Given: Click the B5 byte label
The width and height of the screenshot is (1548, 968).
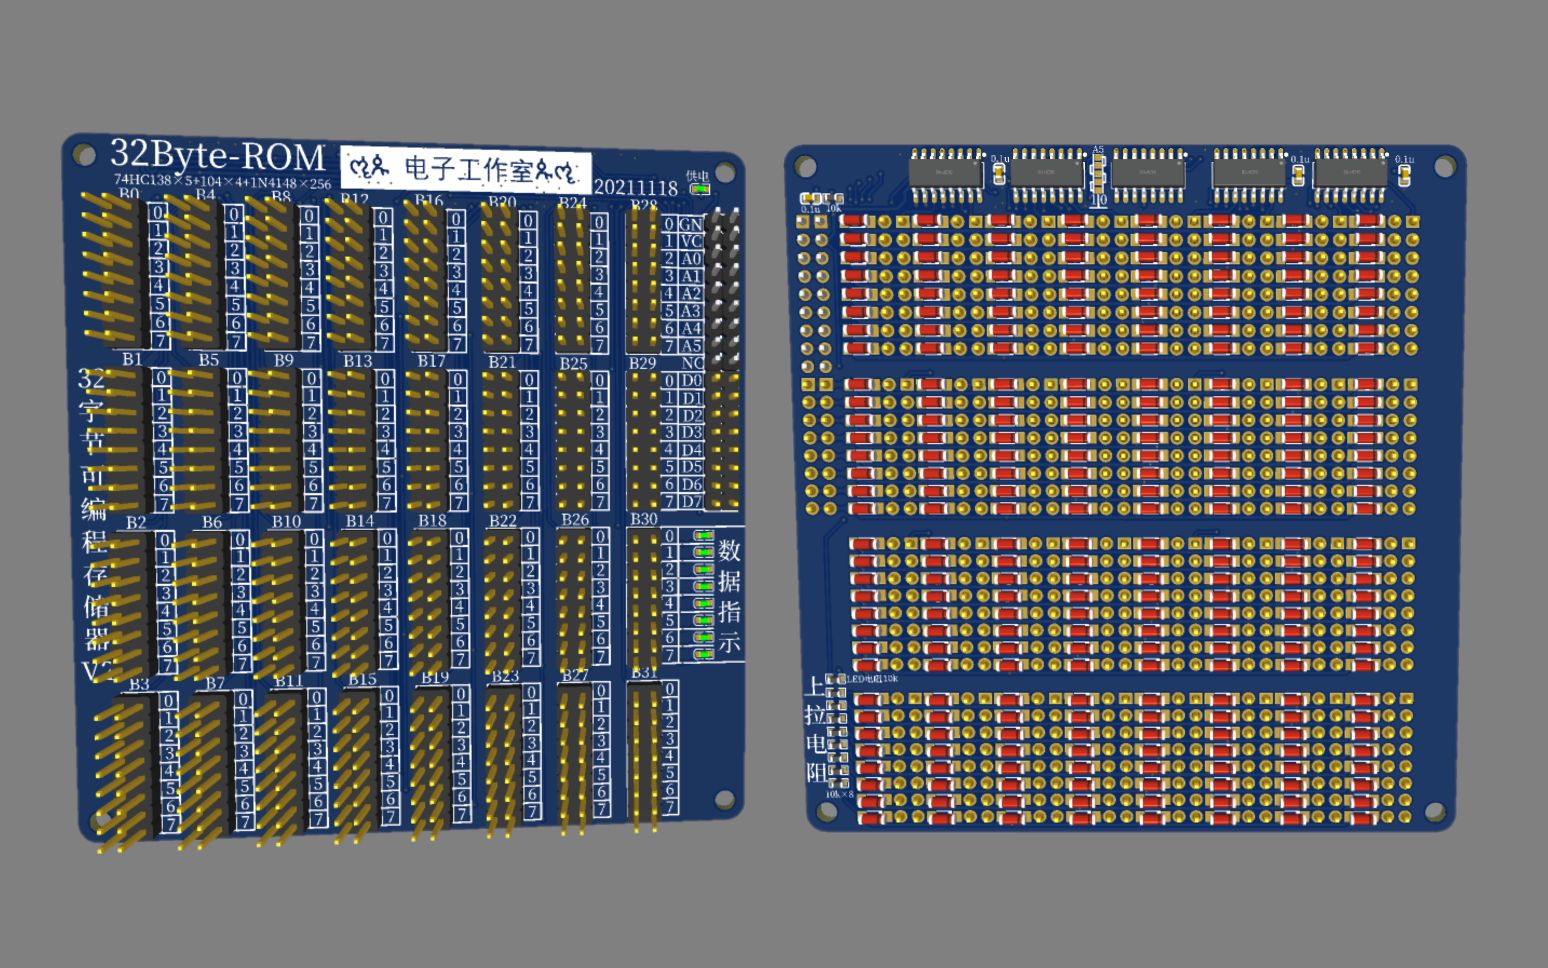Looking at the screenshot, I should pyautogui.click(x=208, y=359).
